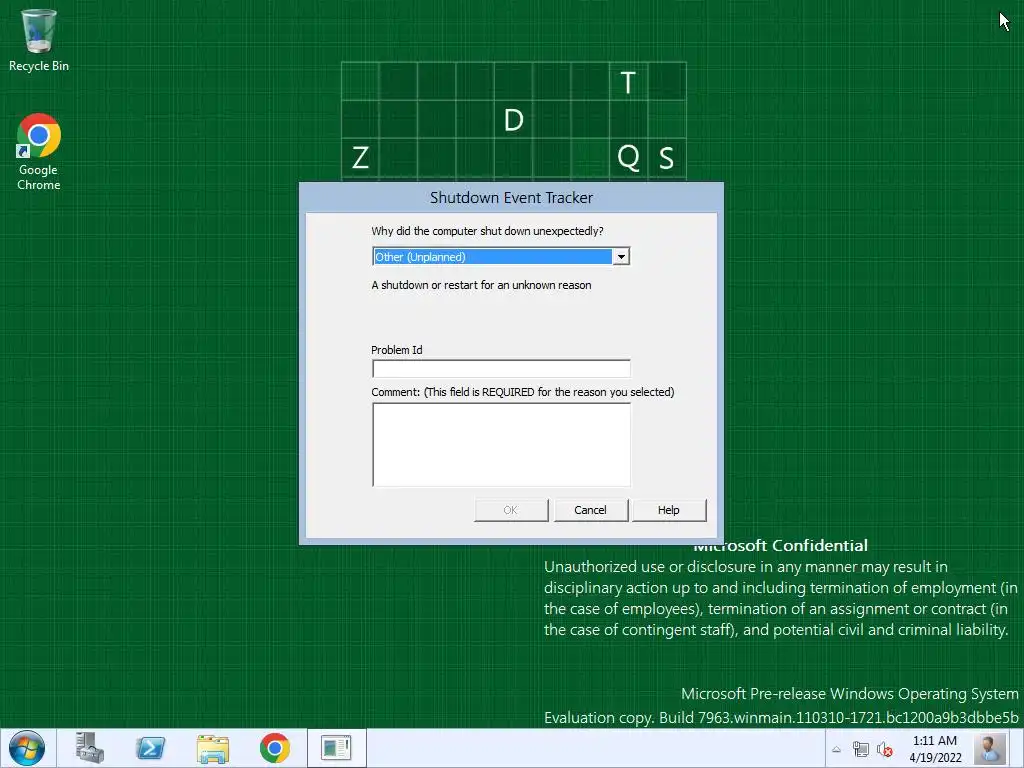The height and width of the screenshot is (768, 1024).
Task: Click the greyed-out OK button
Action: coord(511,510)
